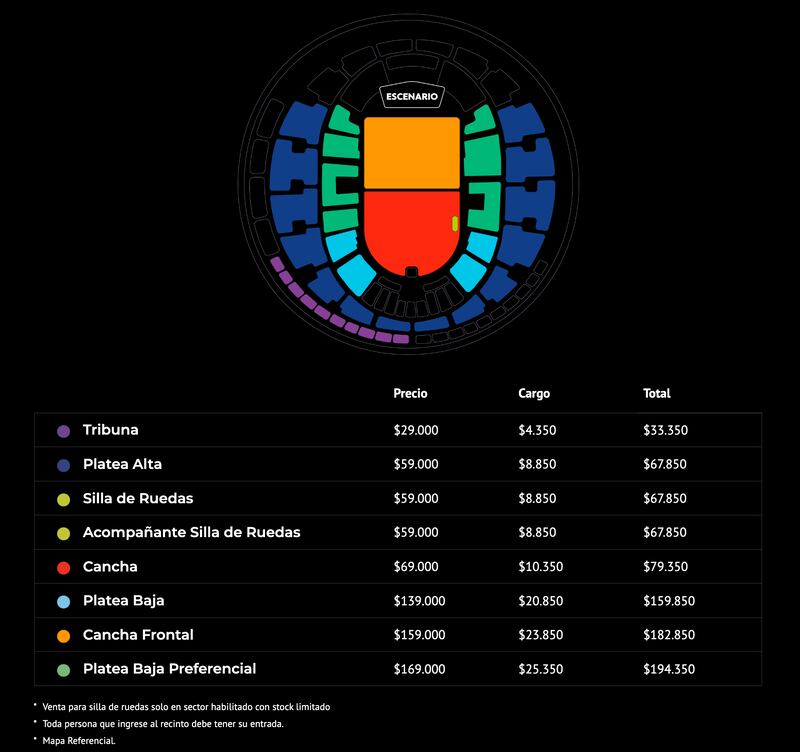Click the Total column header
Image resolution: width=800 pixels, height=752 pixels.
(x=657, y=394)
